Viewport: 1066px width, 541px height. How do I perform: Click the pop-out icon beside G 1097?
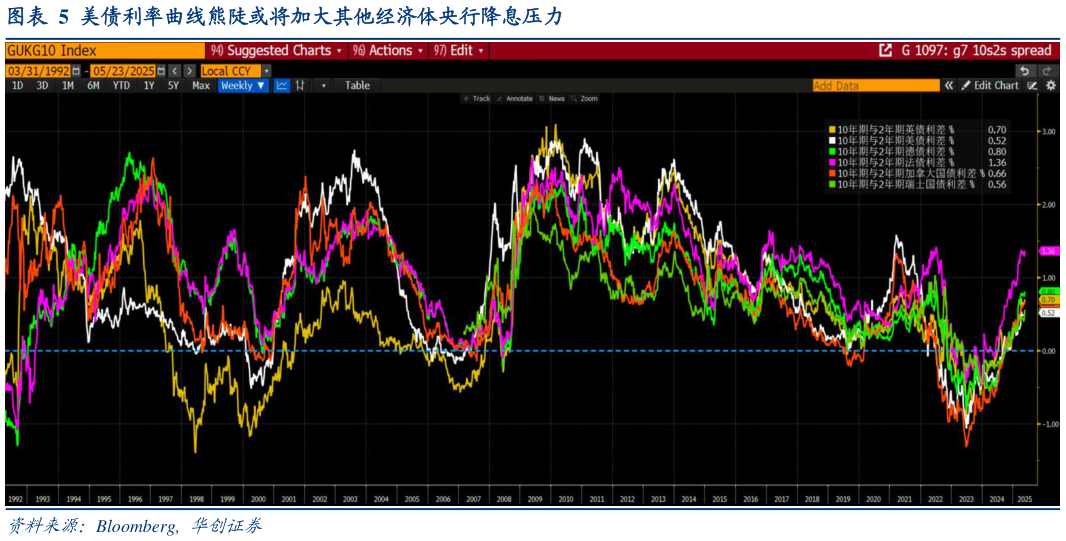[x=885, y=51]
